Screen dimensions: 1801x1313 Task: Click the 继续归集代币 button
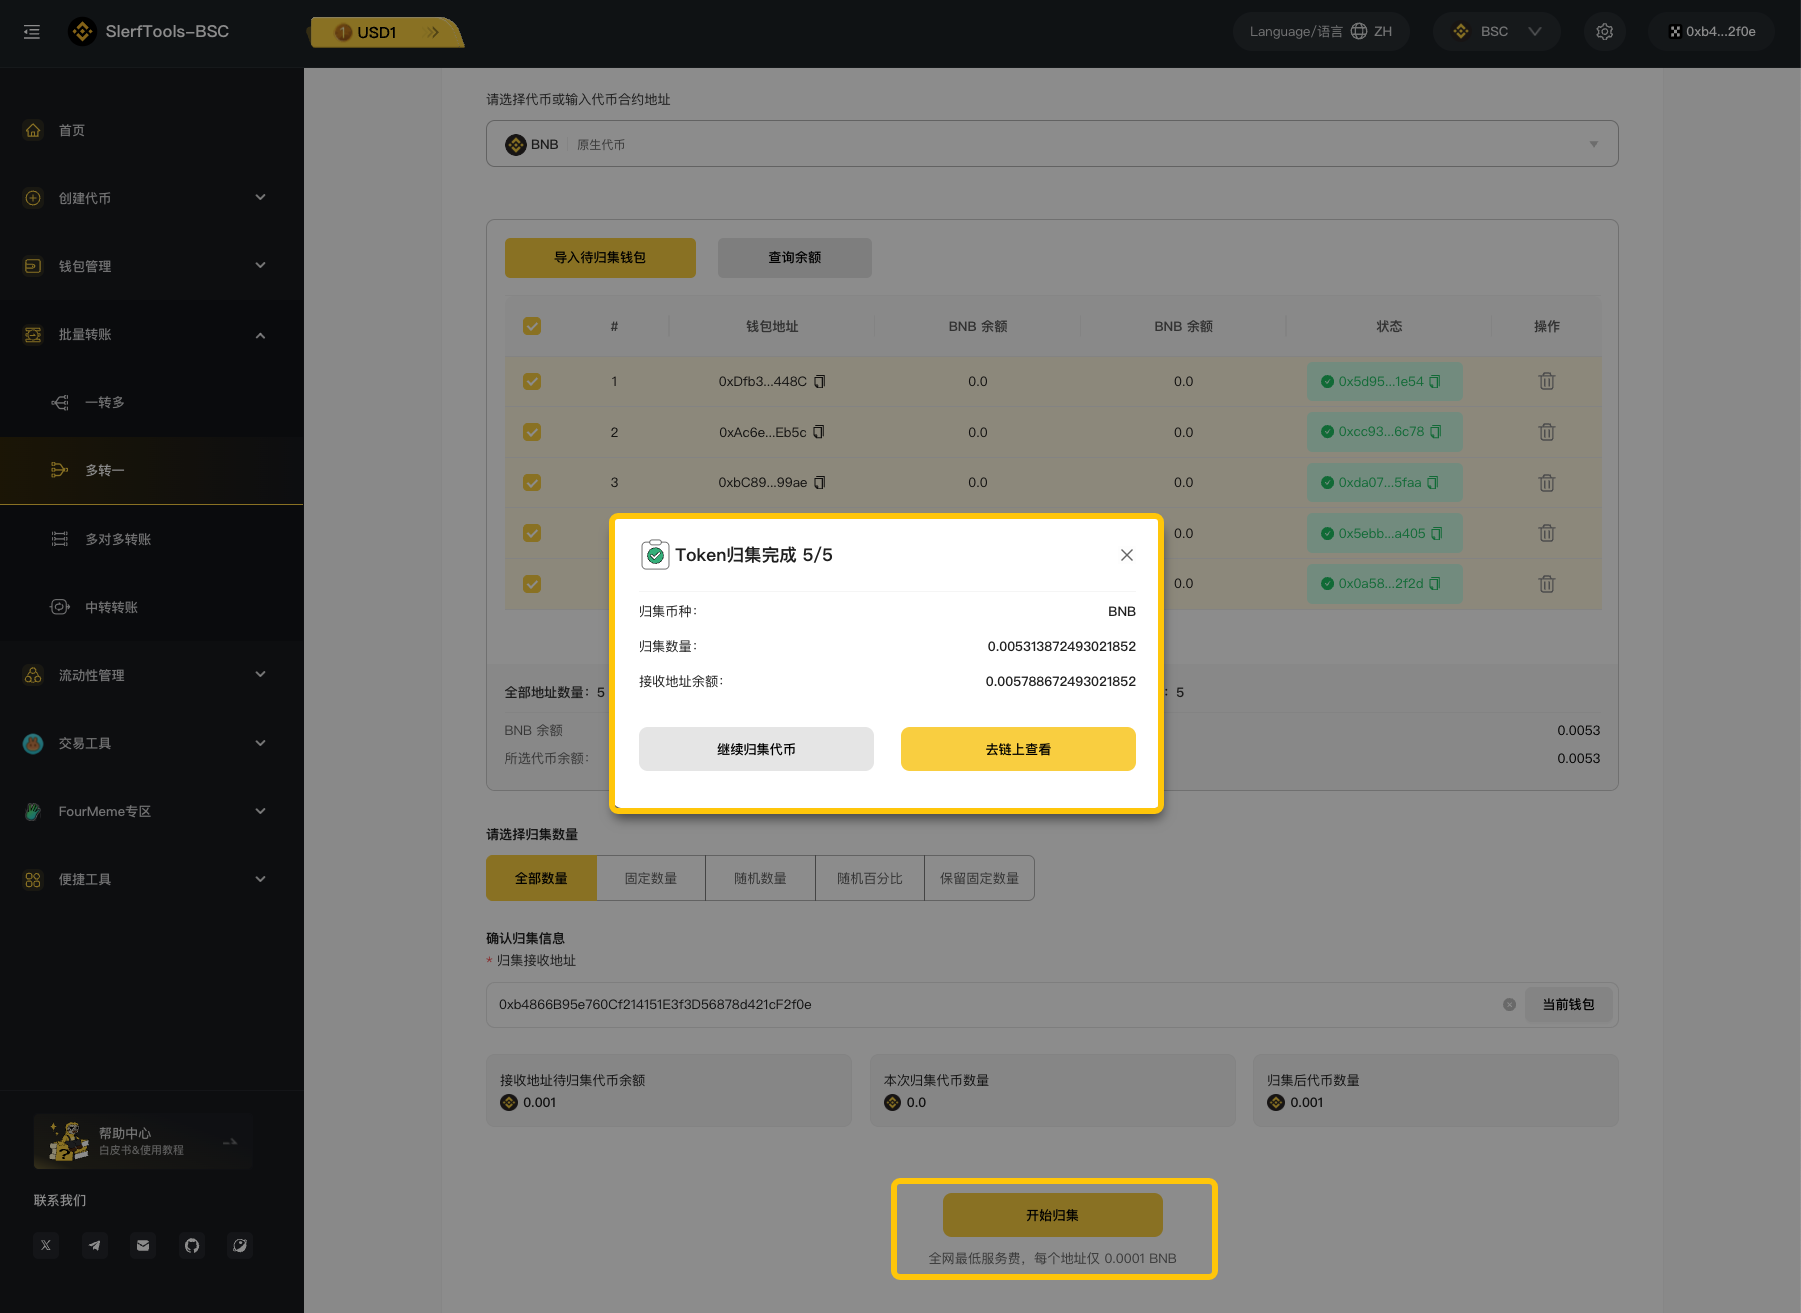pos(756,749)
